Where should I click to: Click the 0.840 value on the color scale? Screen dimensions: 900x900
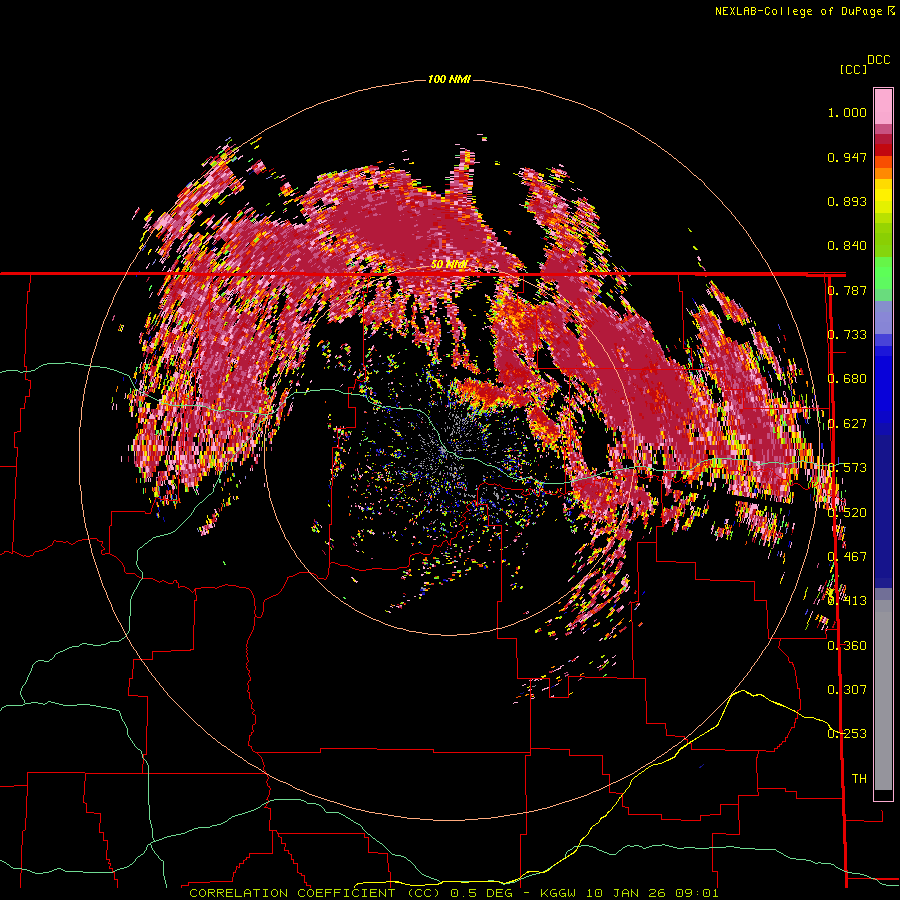(847, 246)
